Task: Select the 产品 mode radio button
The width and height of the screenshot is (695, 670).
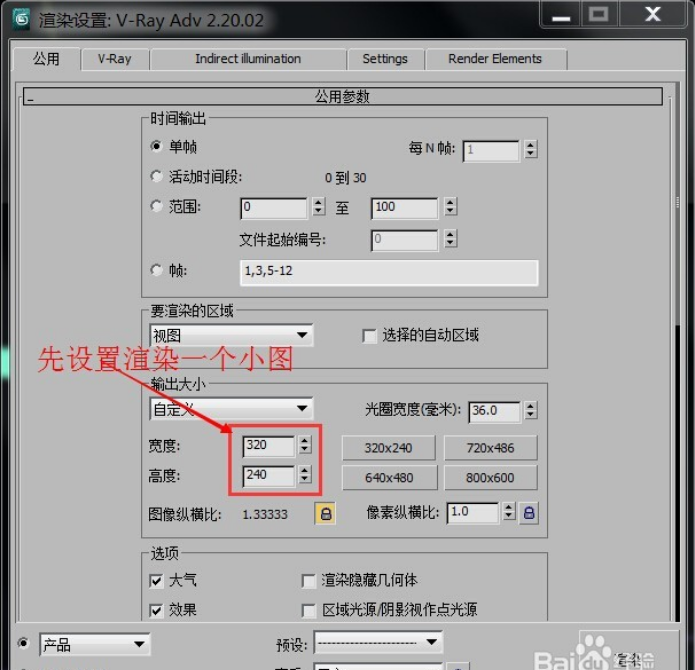Action: [23, 643]
